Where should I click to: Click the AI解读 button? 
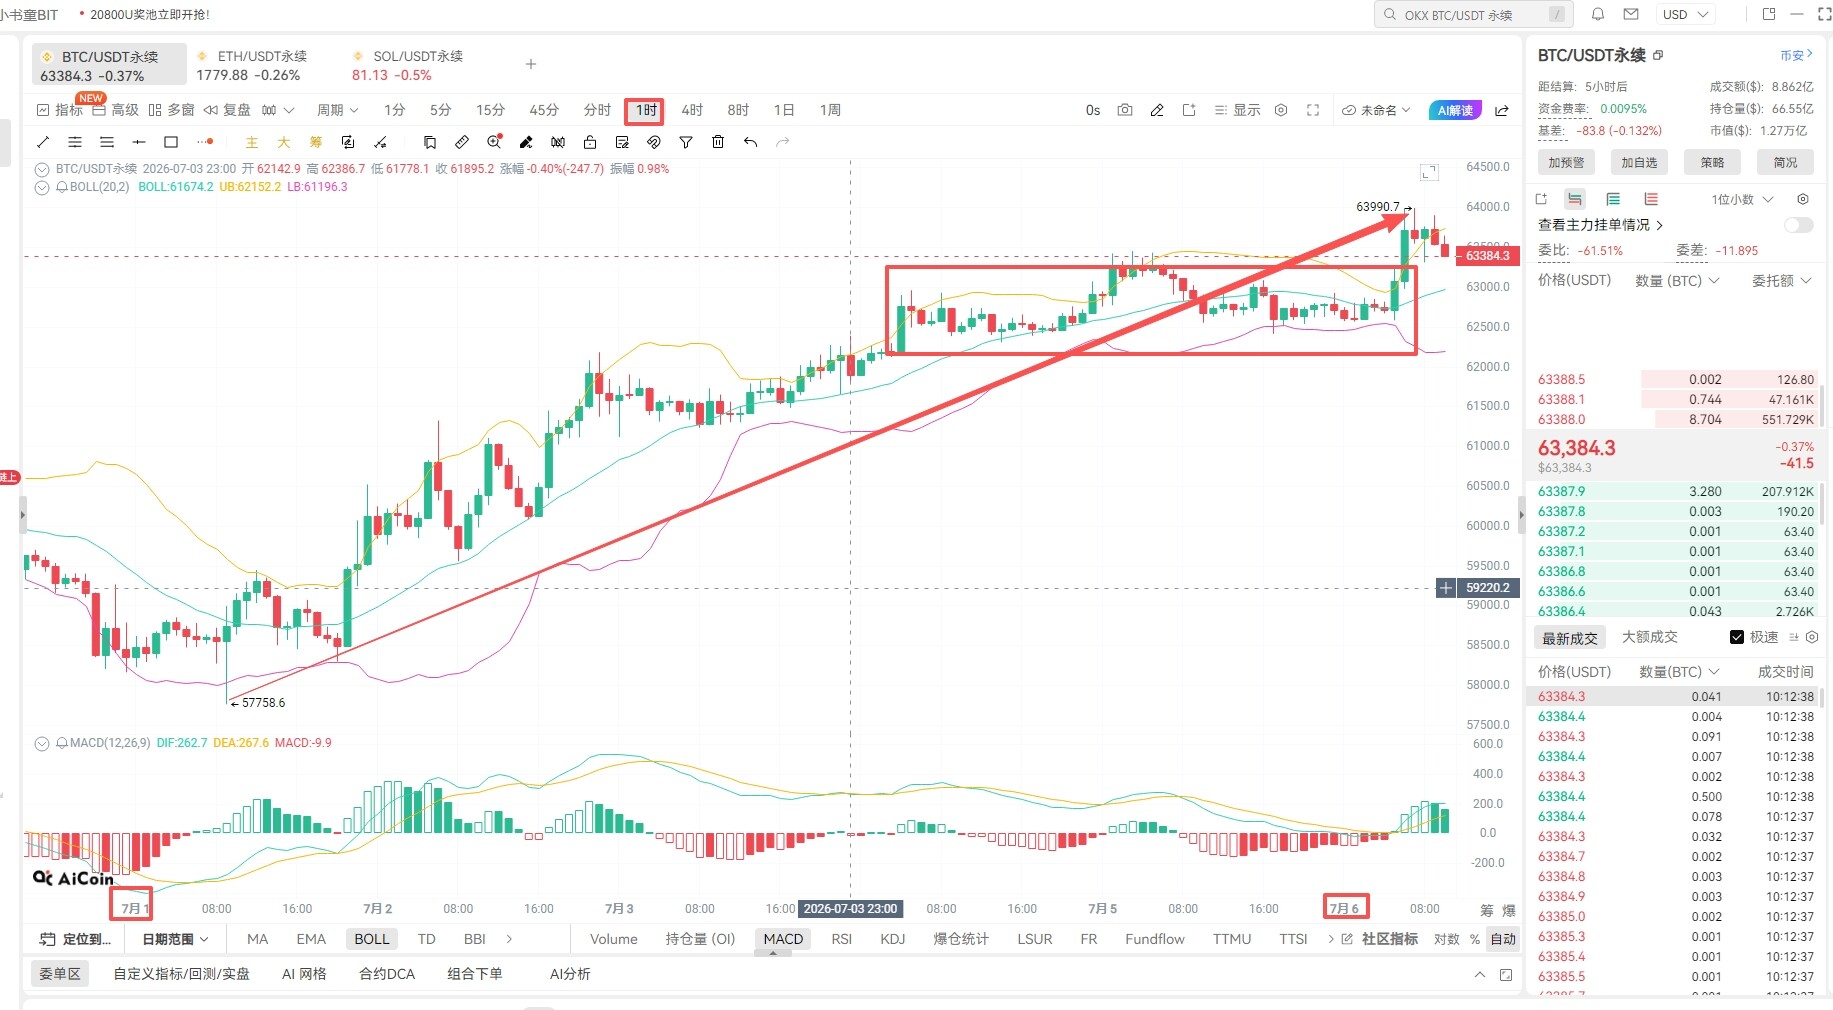point(1455,110)
